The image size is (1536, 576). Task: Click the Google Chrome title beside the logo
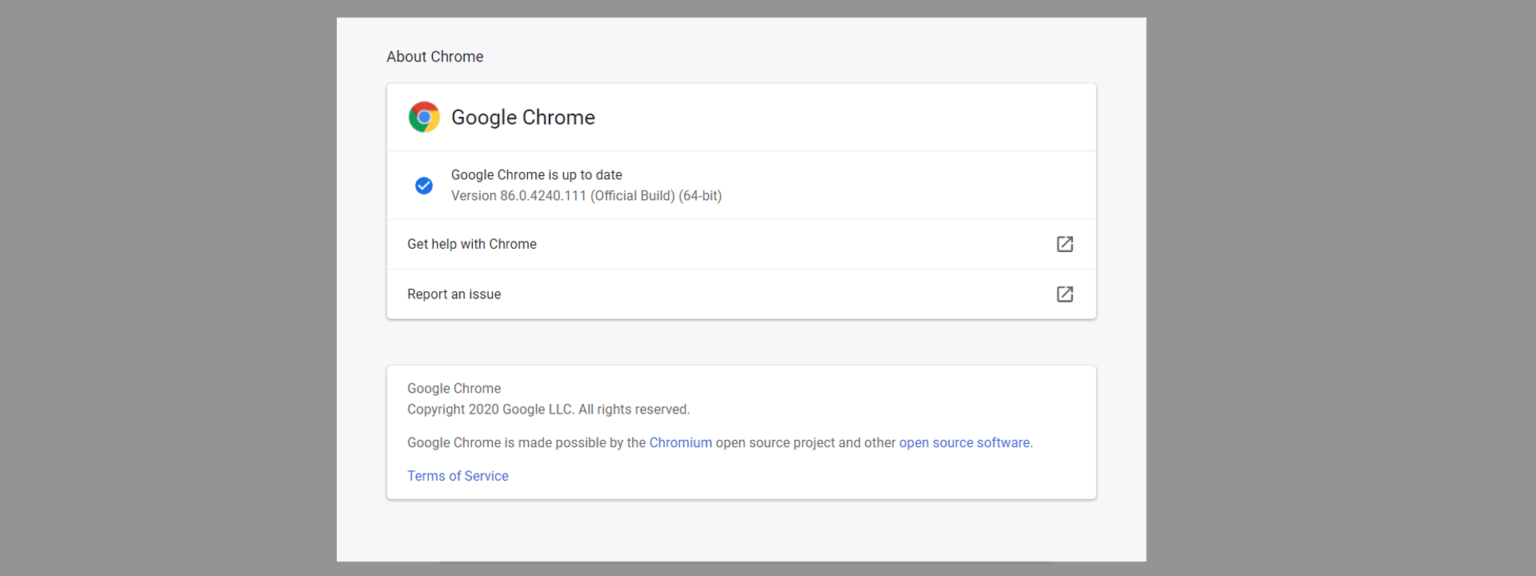[x=523, y=117]
